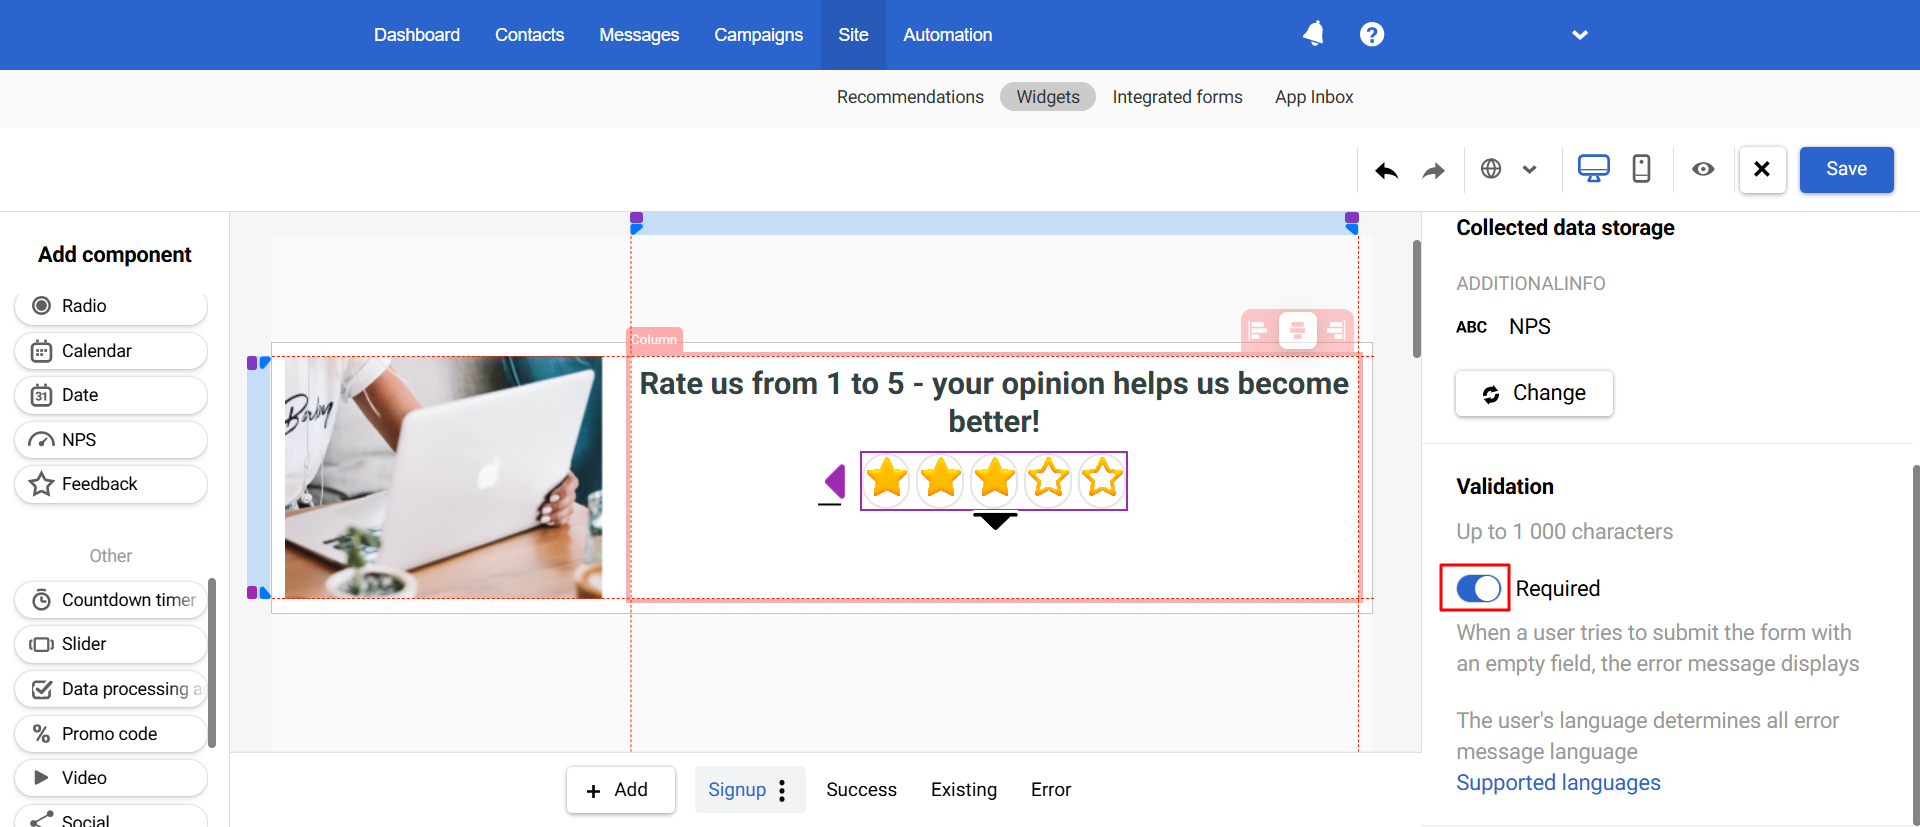
Task: Switch to the Existing state tab
Action: click(964, 790)
